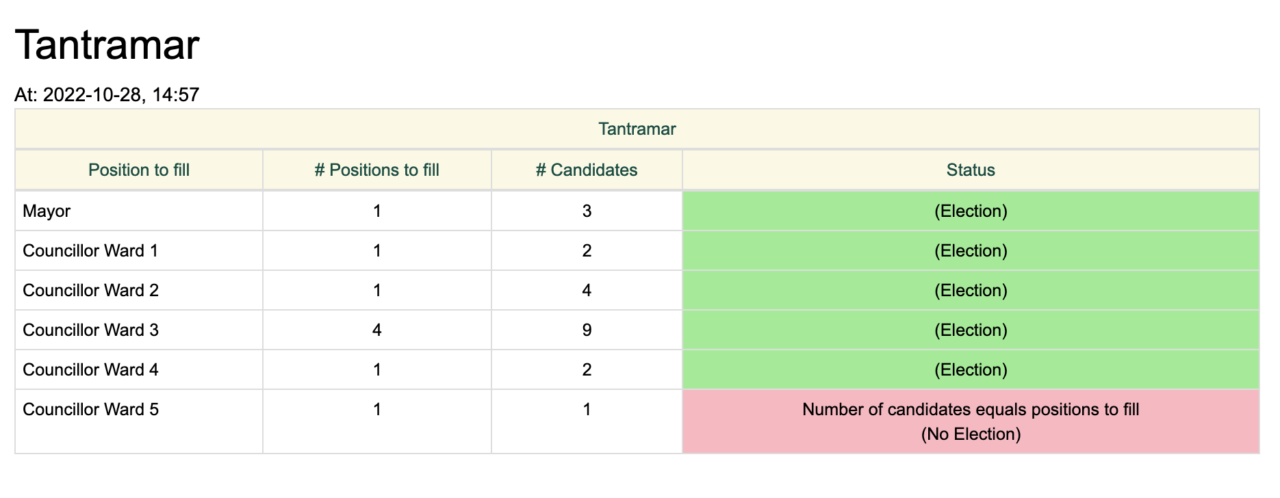1280x498 pixels.
Task: Click Ward 2 candidates count 4
Action: pyautogui.click(x=587, y=291)
